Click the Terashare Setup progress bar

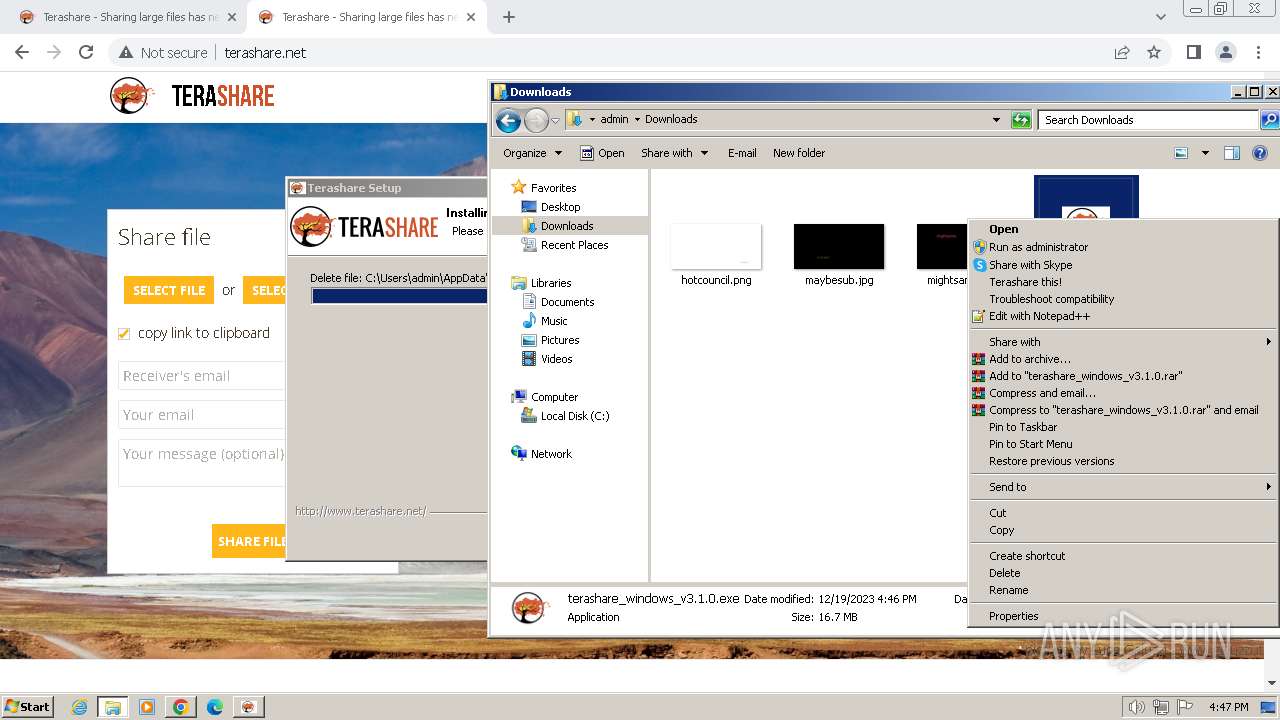[x=399, y=296]
